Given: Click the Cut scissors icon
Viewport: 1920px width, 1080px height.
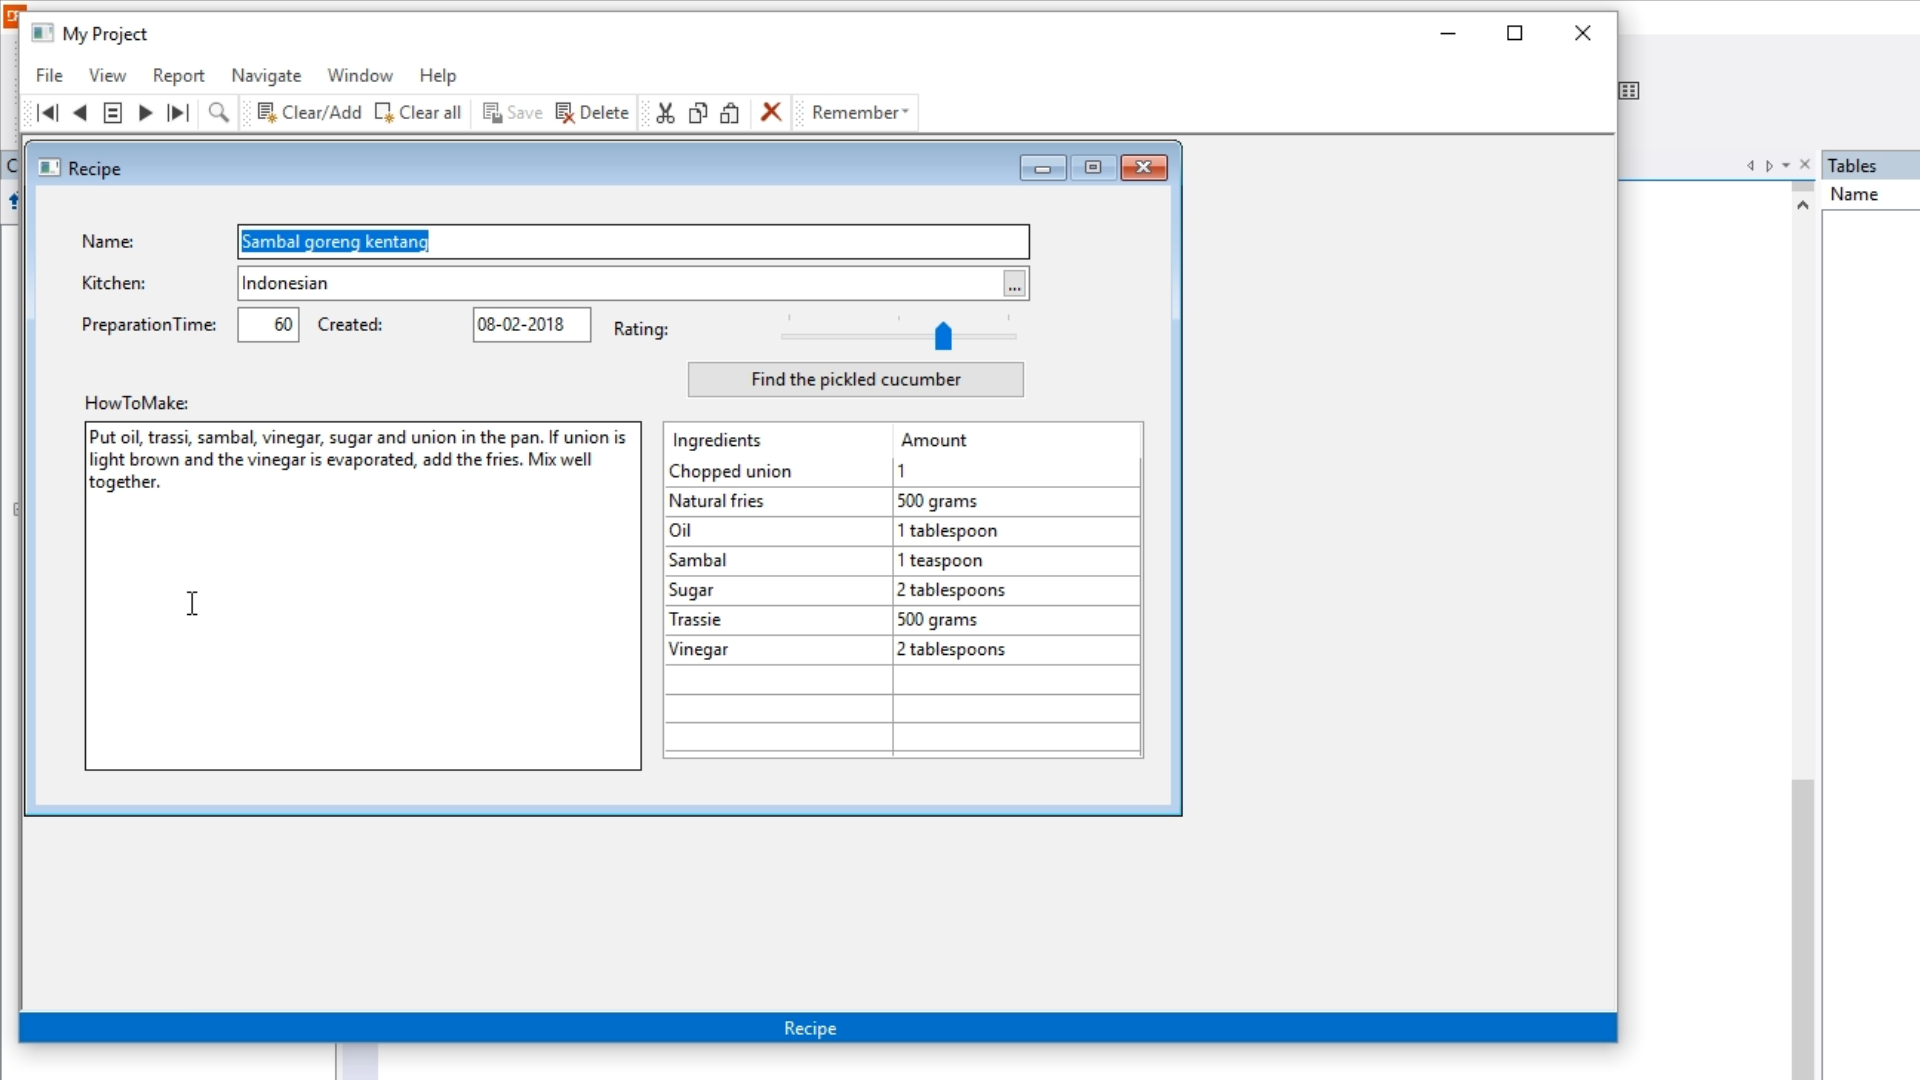Looking at the screenshot, I should [x=665, y=113].
